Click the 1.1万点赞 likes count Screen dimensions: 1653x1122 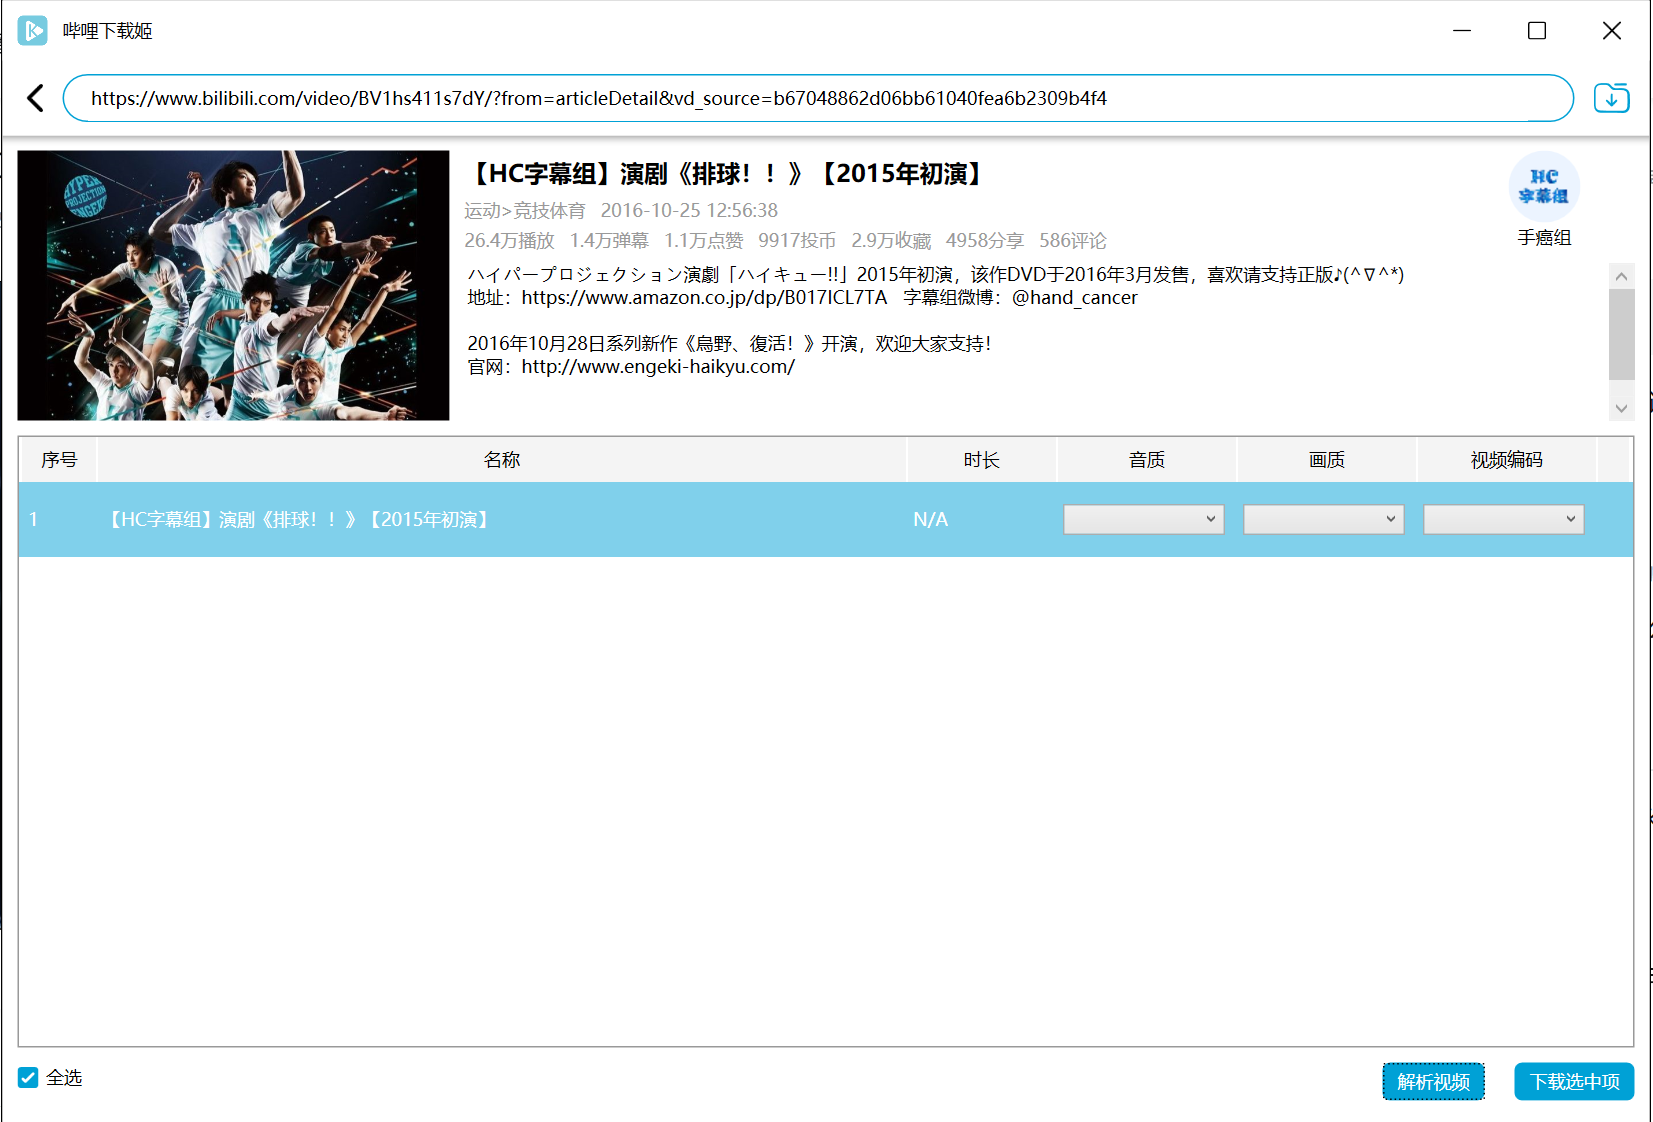(704, 241)
